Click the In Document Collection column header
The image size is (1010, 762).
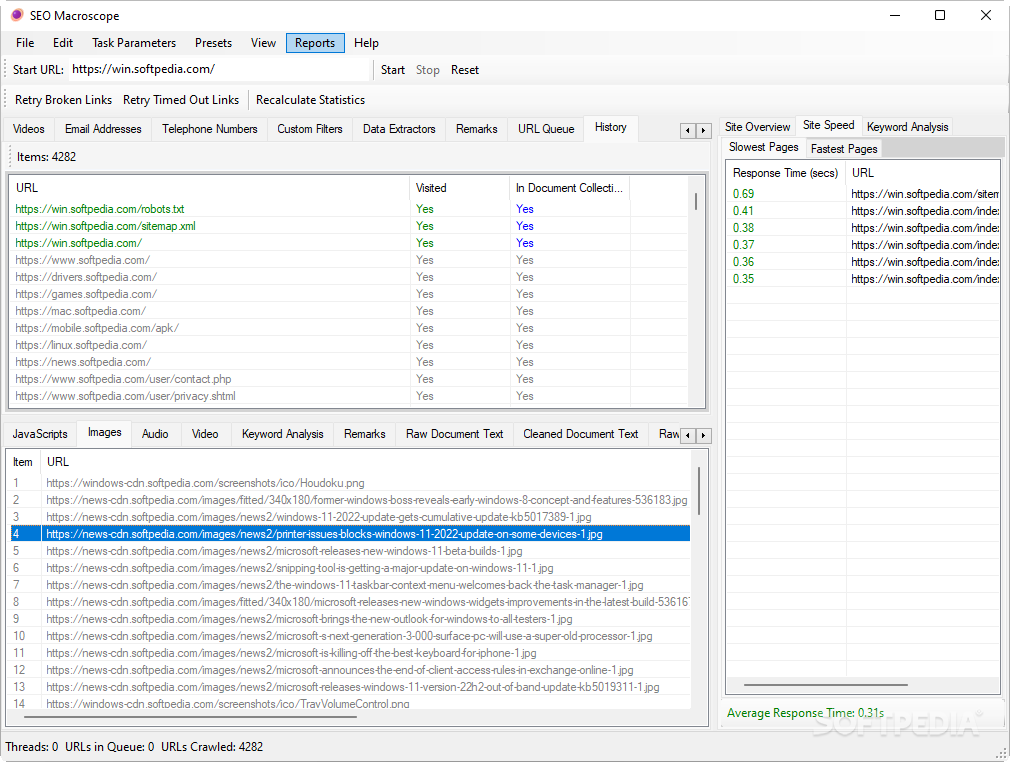569,188
